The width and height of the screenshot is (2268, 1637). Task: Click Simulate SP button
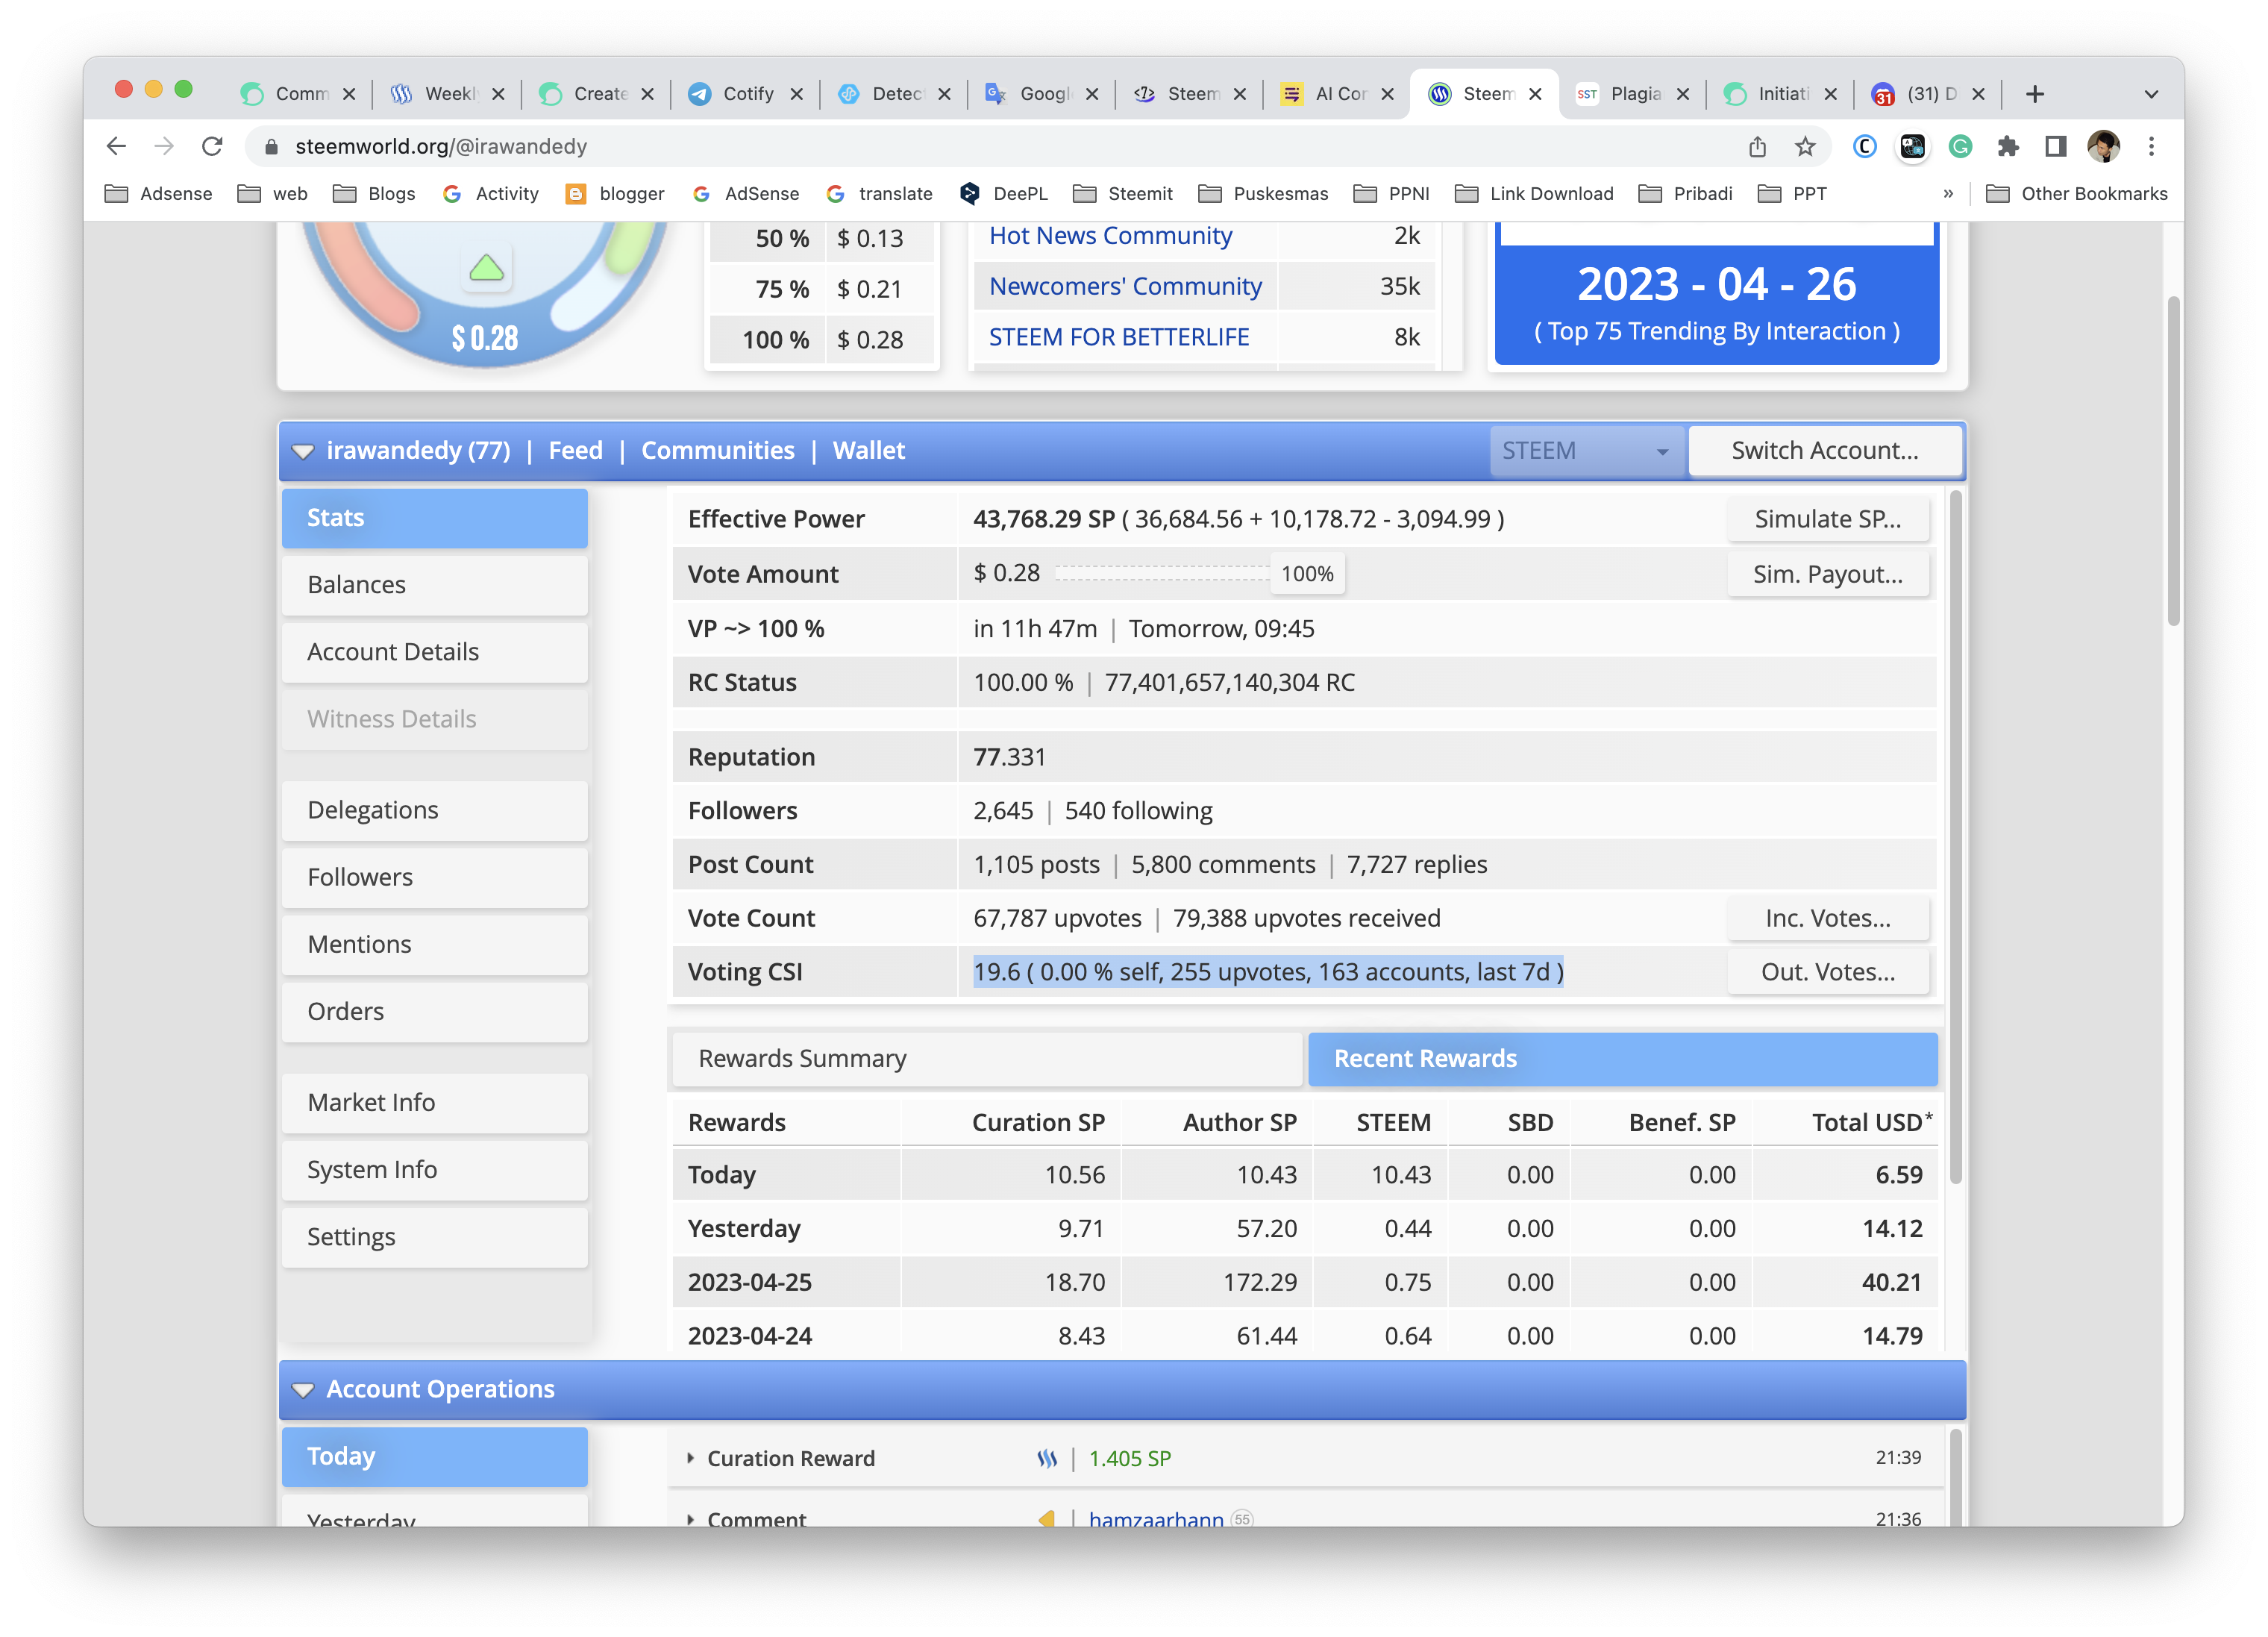(x=1828, y=519)
